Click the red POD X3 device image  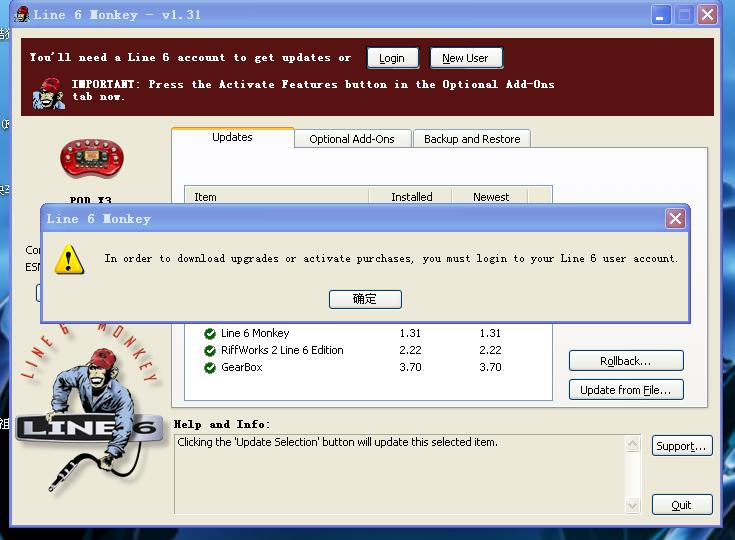pos(92,158)
